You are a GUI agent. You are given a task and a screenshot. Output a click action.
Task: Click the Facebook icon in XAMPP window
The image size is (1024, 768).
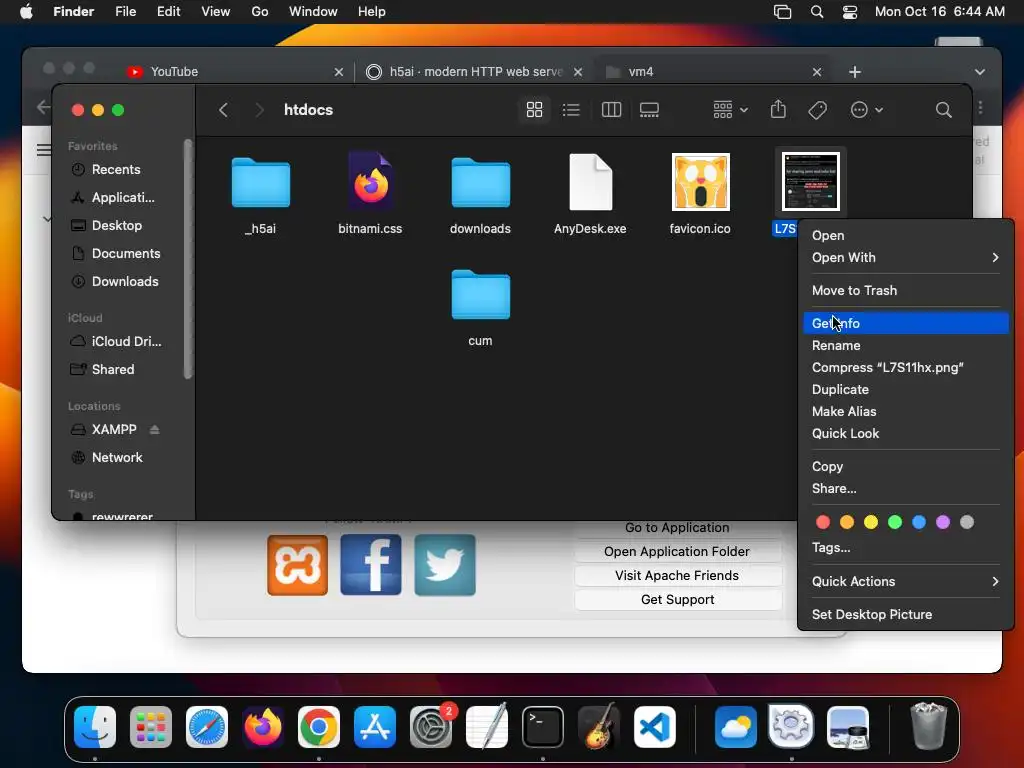click(371, 565)
